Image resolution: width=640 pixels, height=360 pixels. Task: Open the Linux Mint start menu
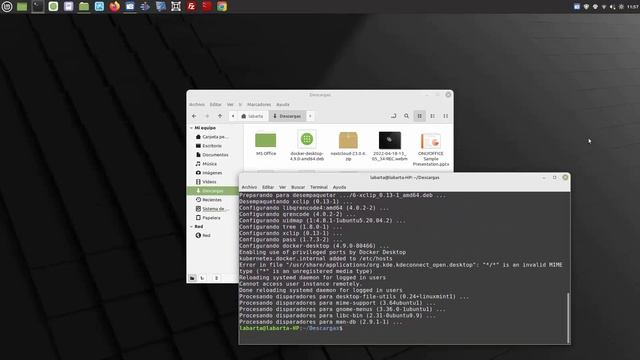7,6
